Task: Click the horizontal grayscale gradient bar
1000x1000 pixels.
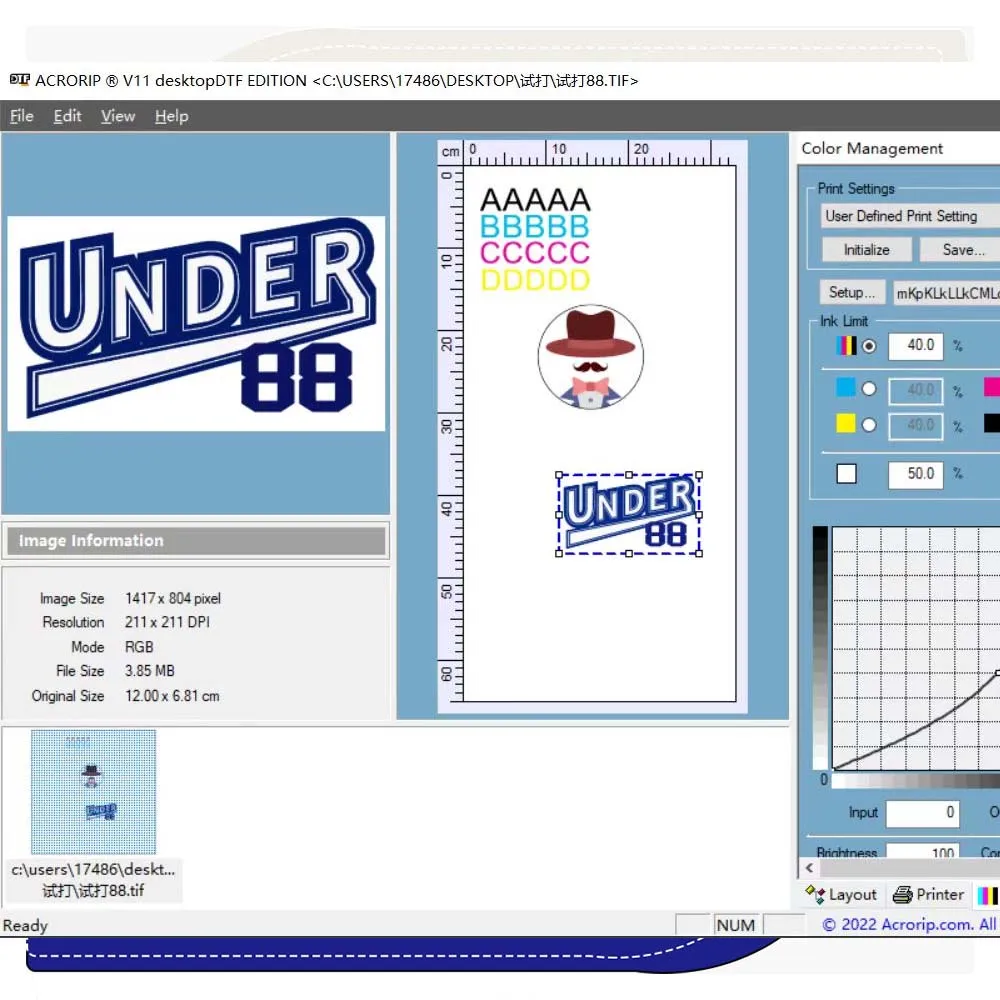Action: 916,781
